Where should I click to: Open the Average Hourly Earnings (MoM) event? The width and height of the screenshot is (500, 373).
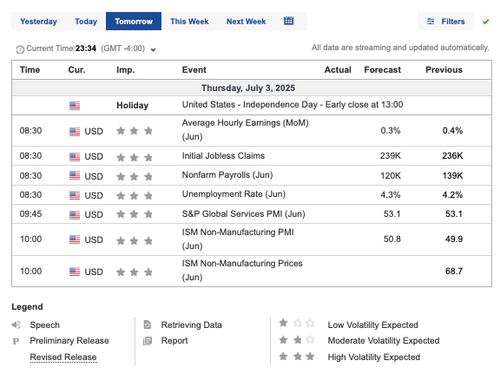pos(245,130)
